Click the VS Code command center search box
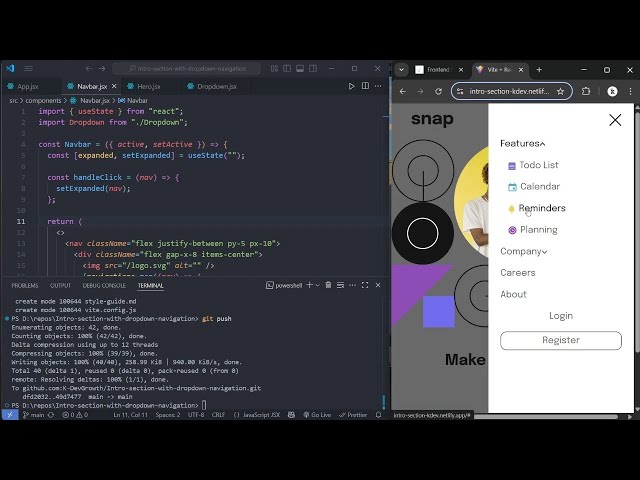This screenshot has height=480, width=640. pos(187,68)
